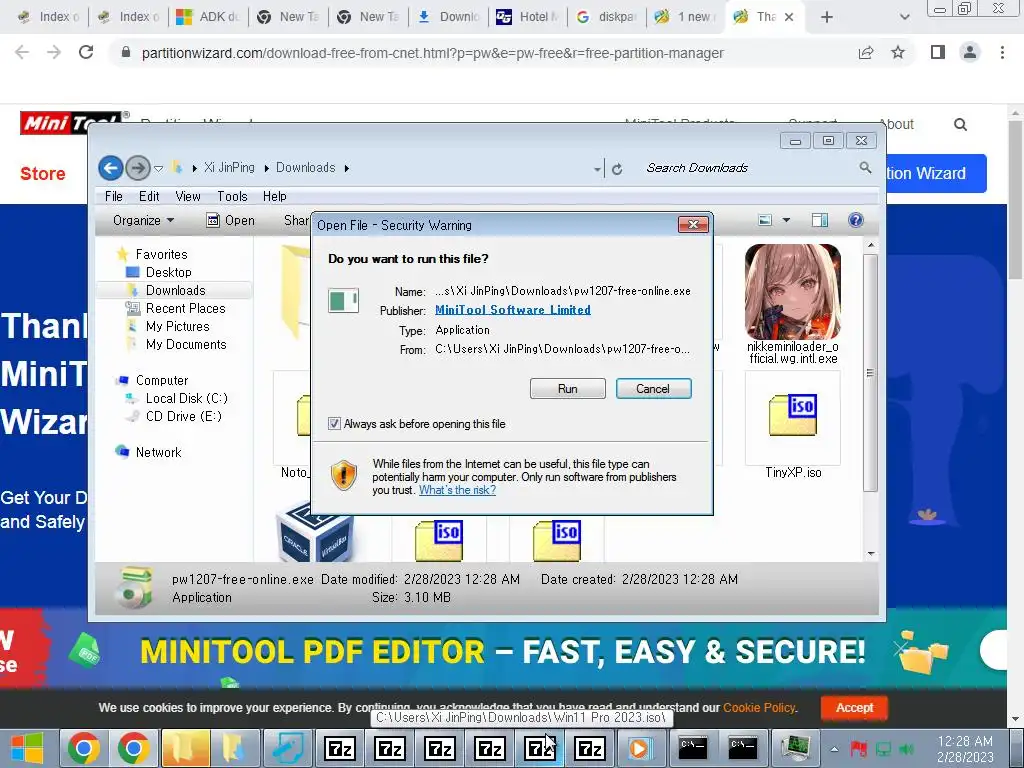Accept the cookie policy
This screenshot has height=768, width=1024.
(854, 707)
